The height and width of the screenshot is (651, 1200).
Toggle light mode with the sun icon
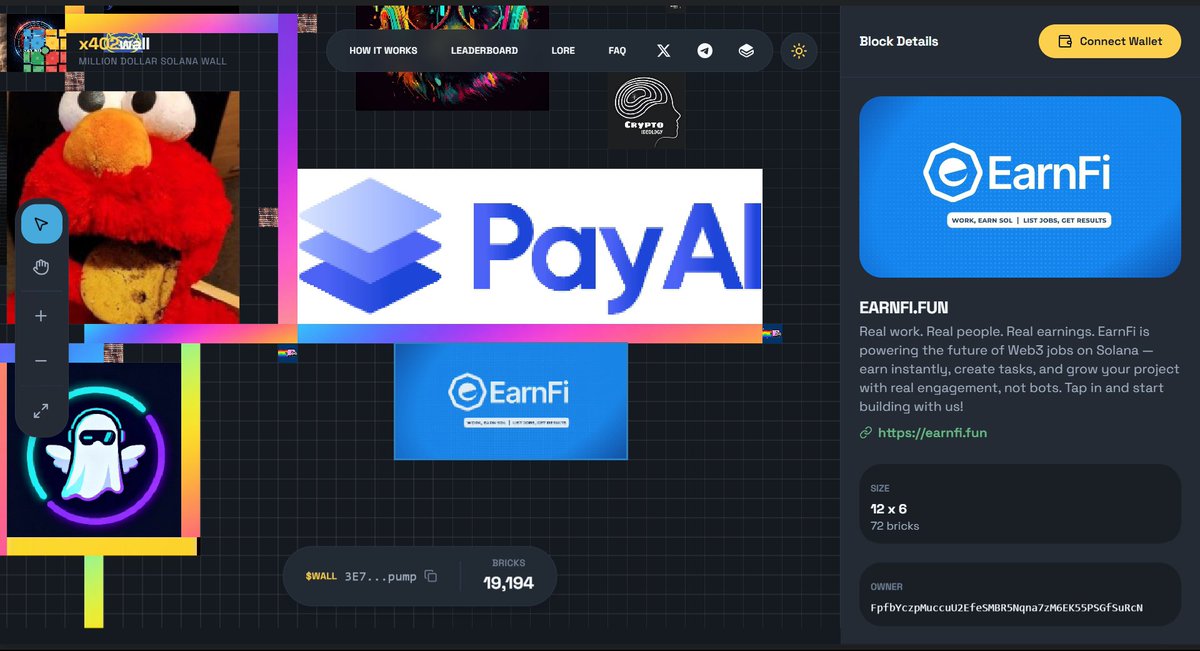click(798, 51)
